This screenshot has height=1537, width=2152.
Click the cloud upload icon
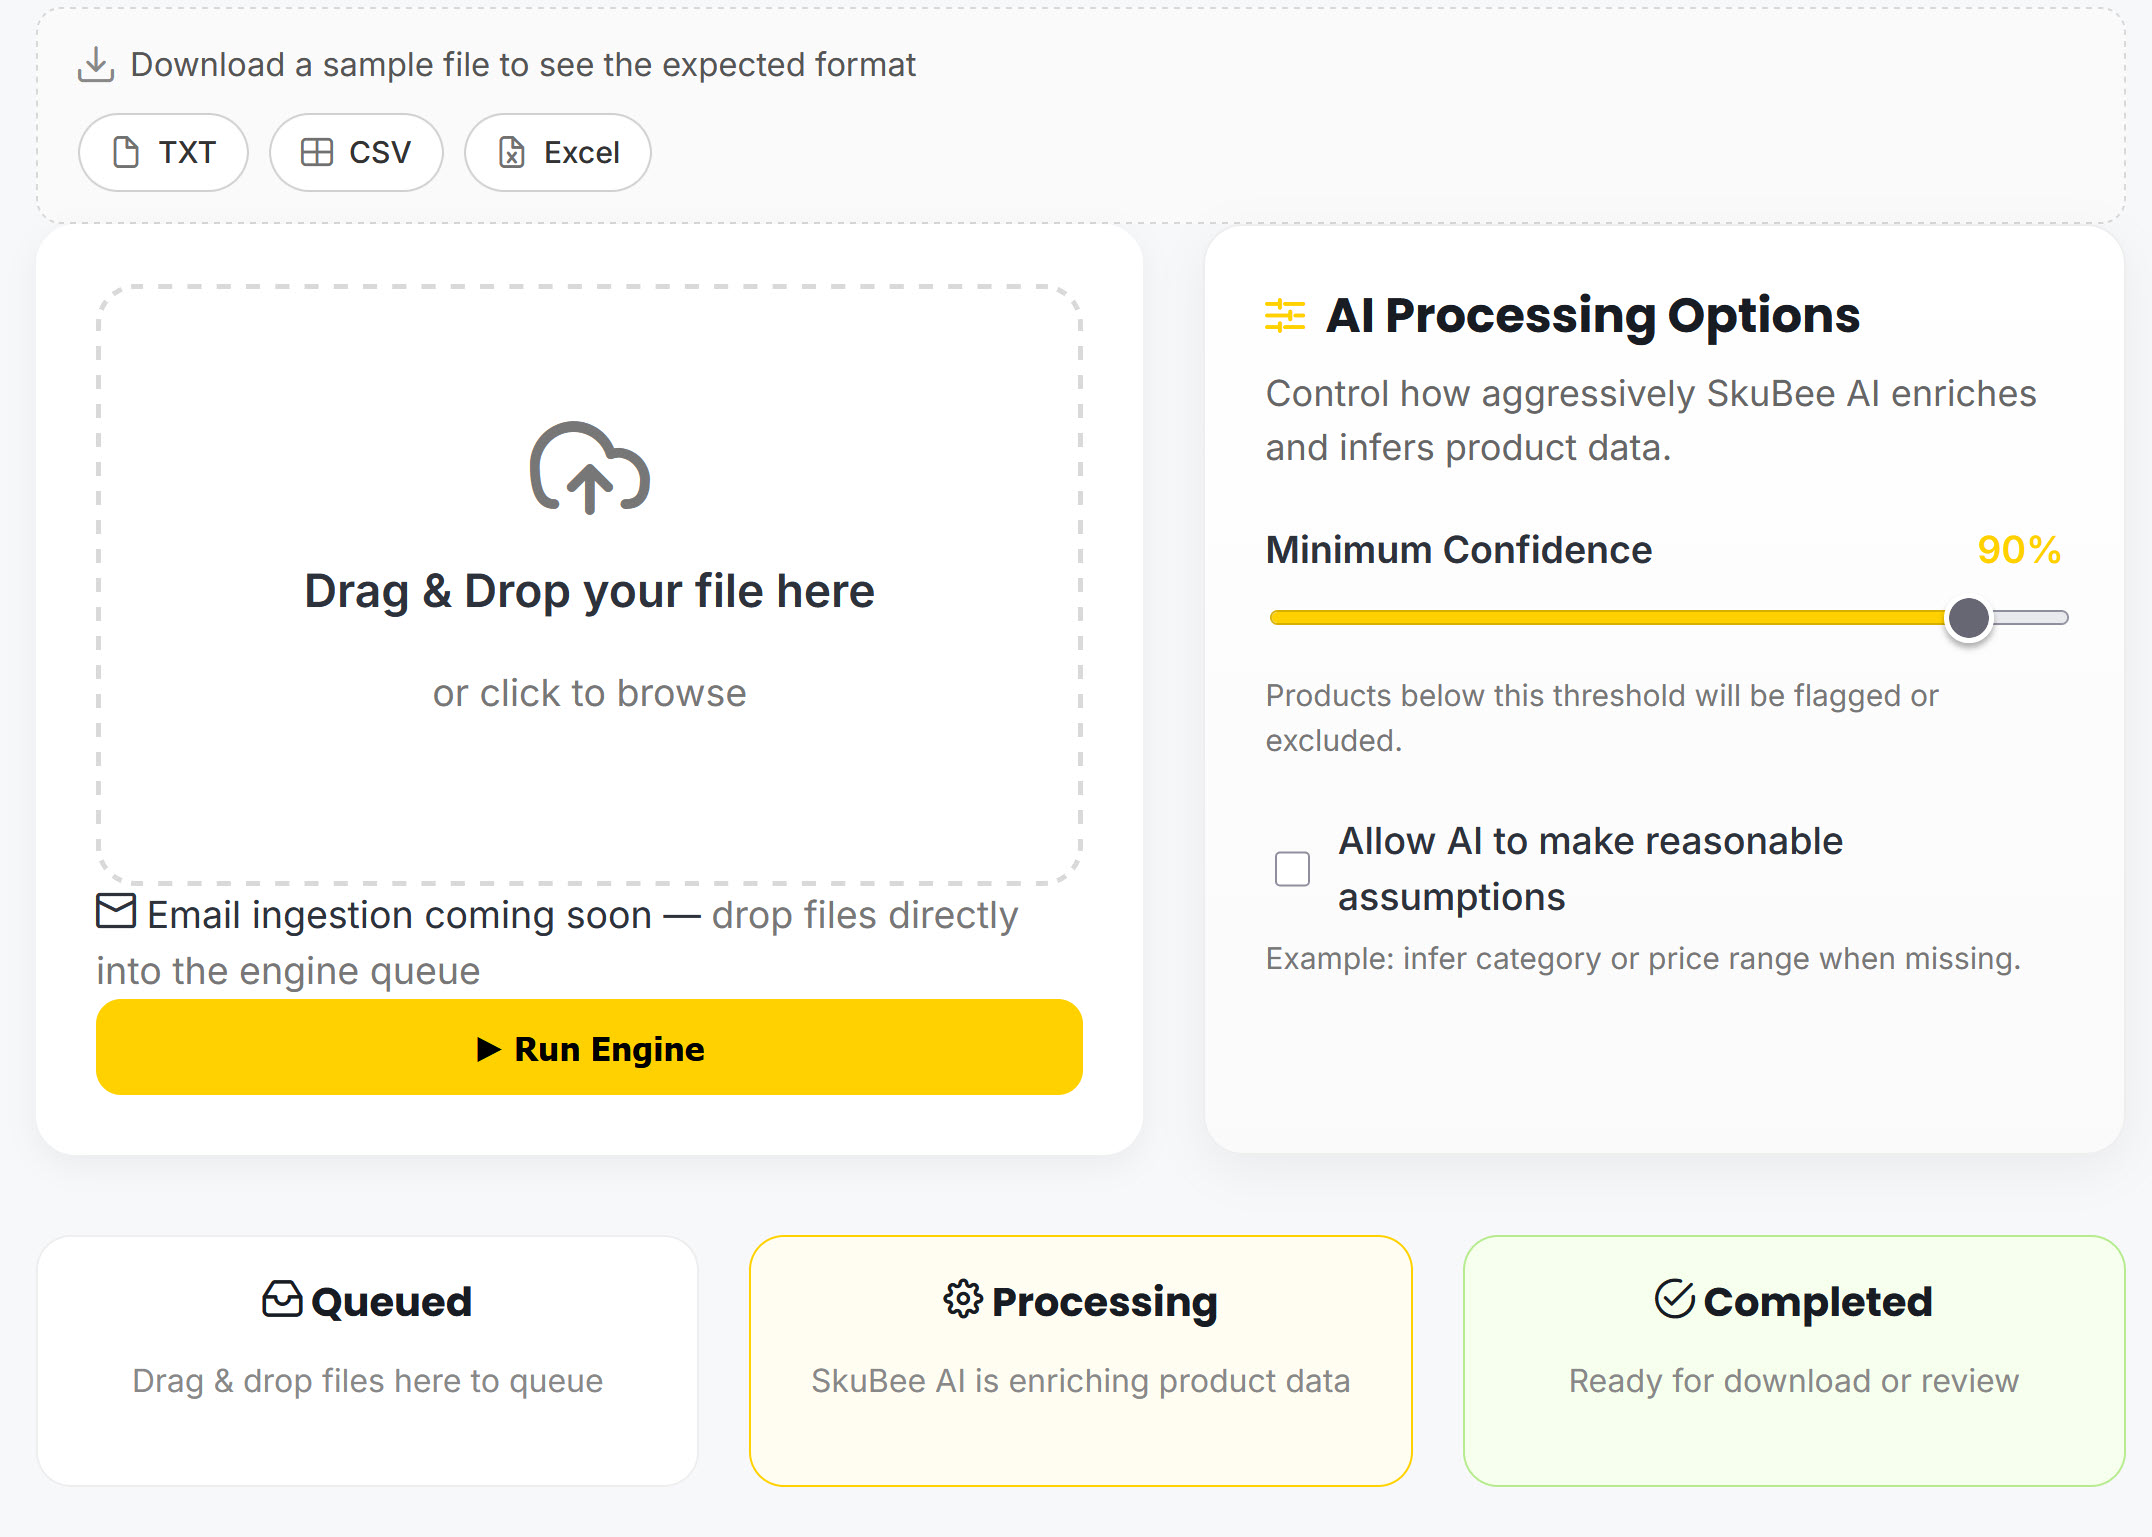(589, 468)
